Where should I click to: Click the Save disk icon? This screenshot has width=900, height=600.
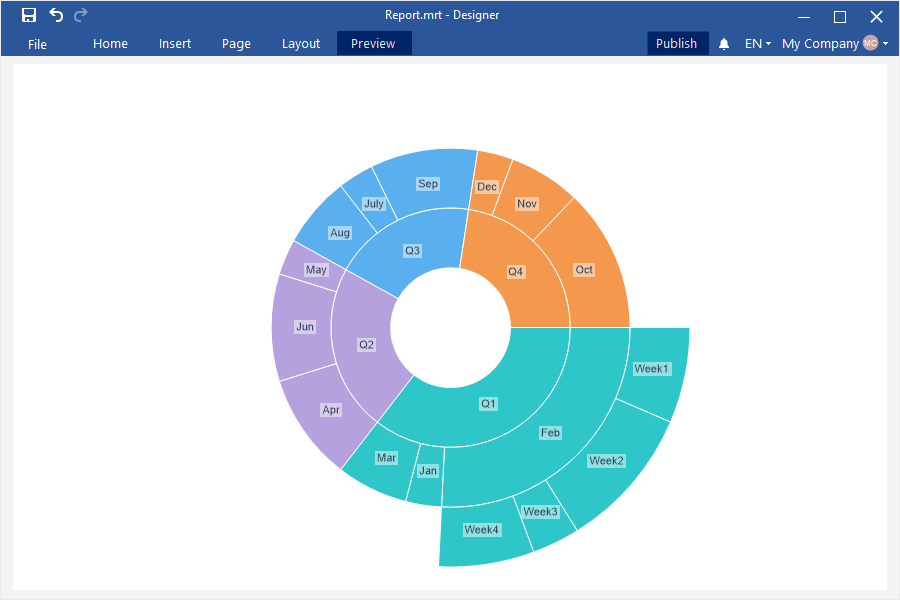29,15
